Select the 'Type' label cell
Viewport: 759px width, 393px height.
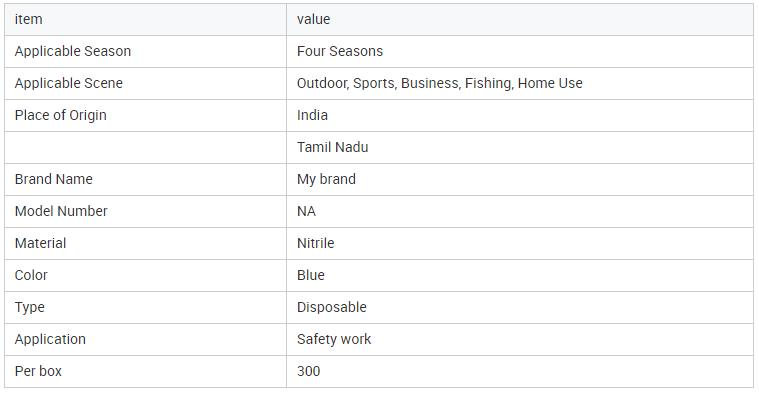pyautogui.click(x=145, y=307)
